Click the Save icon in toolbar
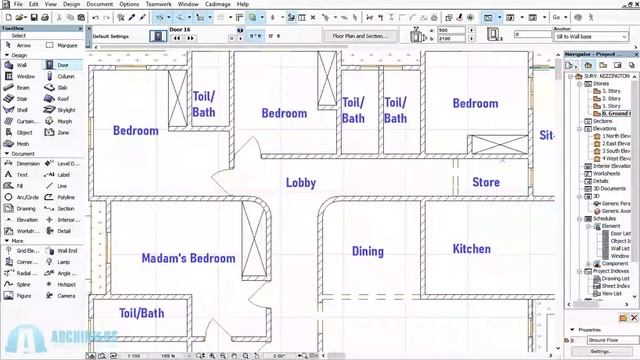The height and width of the screenshot is (360, 640). pos(34,18)
